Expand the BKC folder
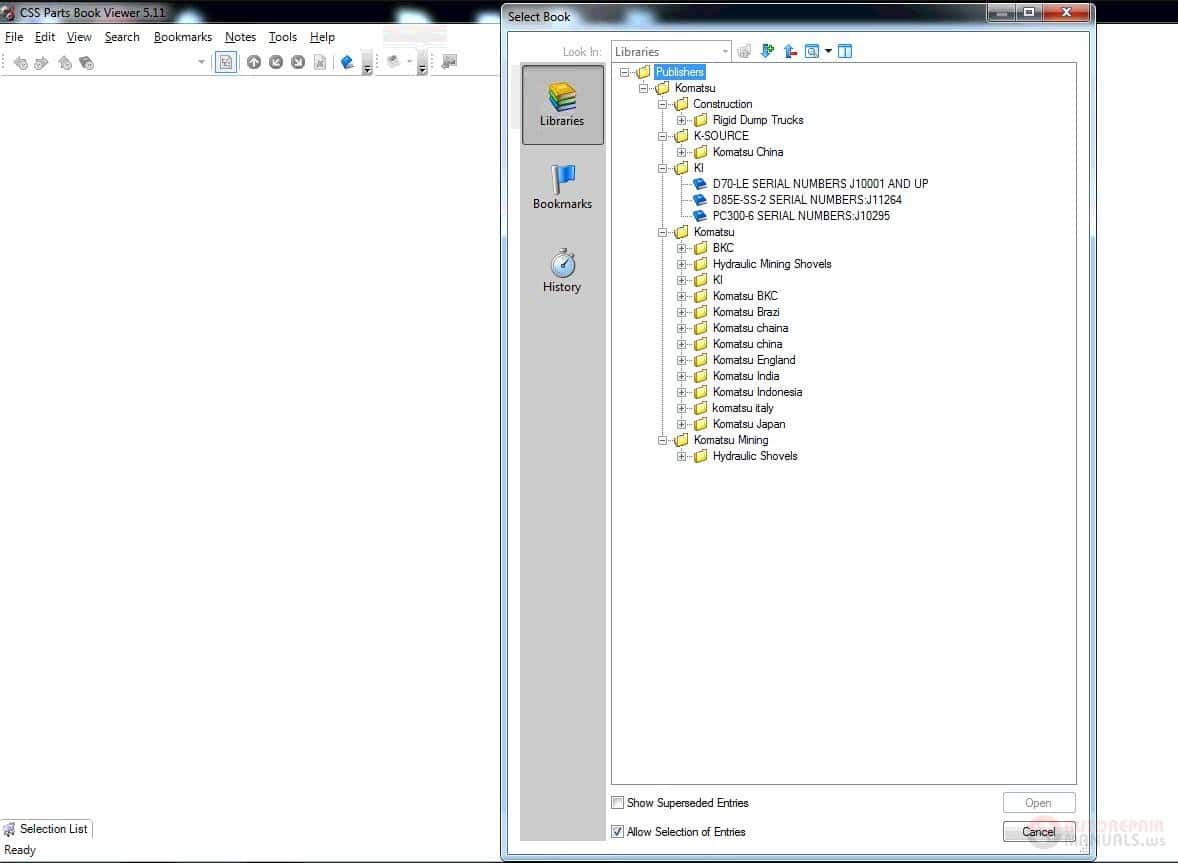The width and height of the screenshot is (1178, 863). point(681,248)
